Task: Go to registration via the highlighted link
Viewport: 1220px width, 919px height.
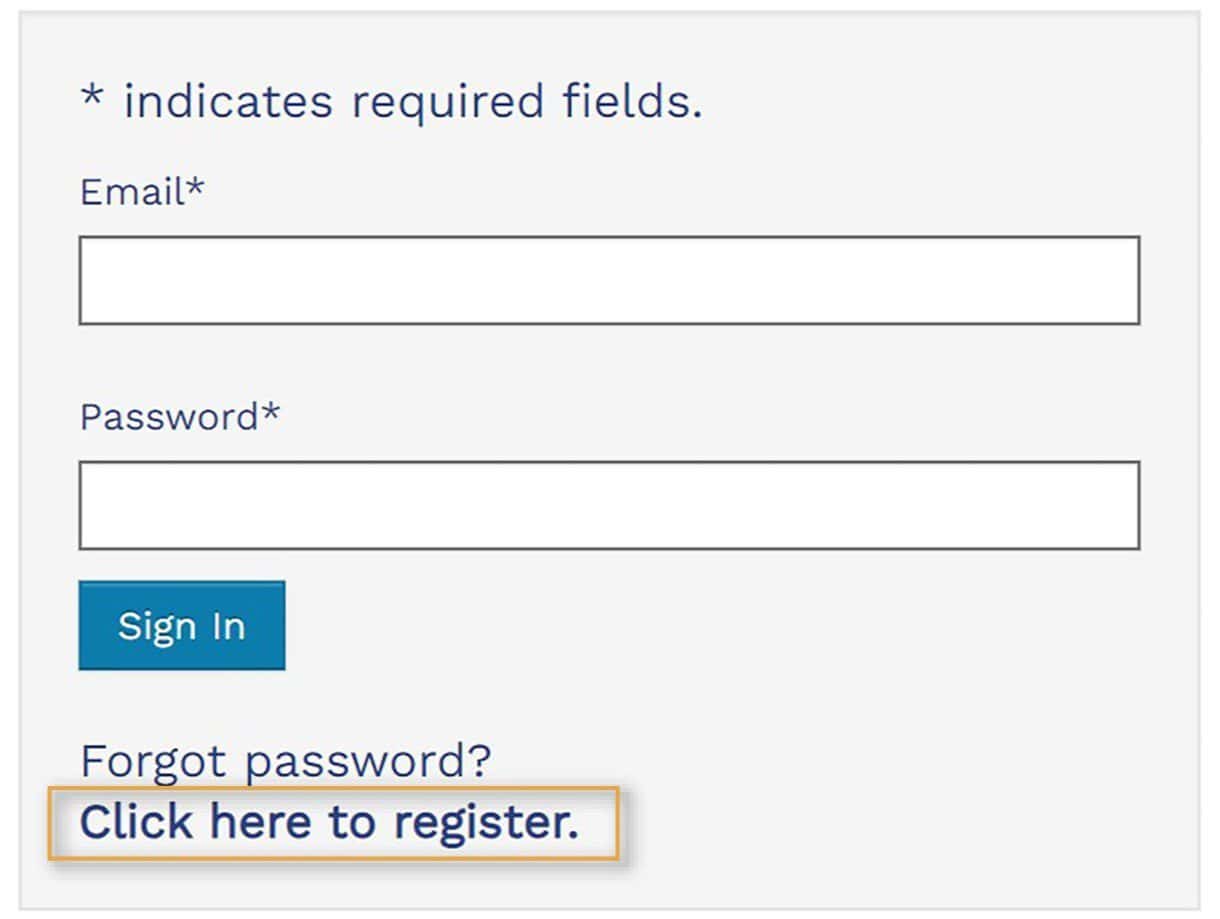Action: tap(329, 823)
